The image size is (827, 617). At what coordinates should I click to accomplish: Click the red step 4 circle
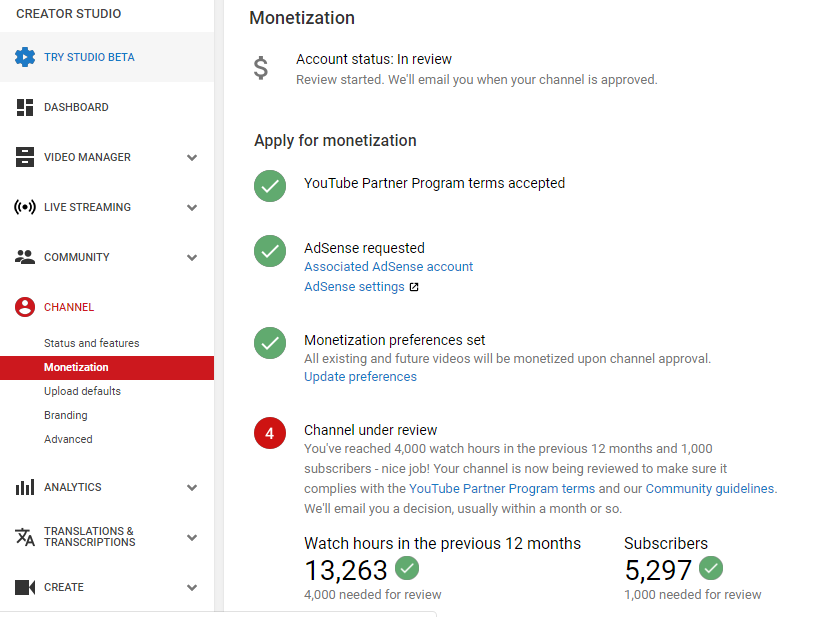pos(270,433)
